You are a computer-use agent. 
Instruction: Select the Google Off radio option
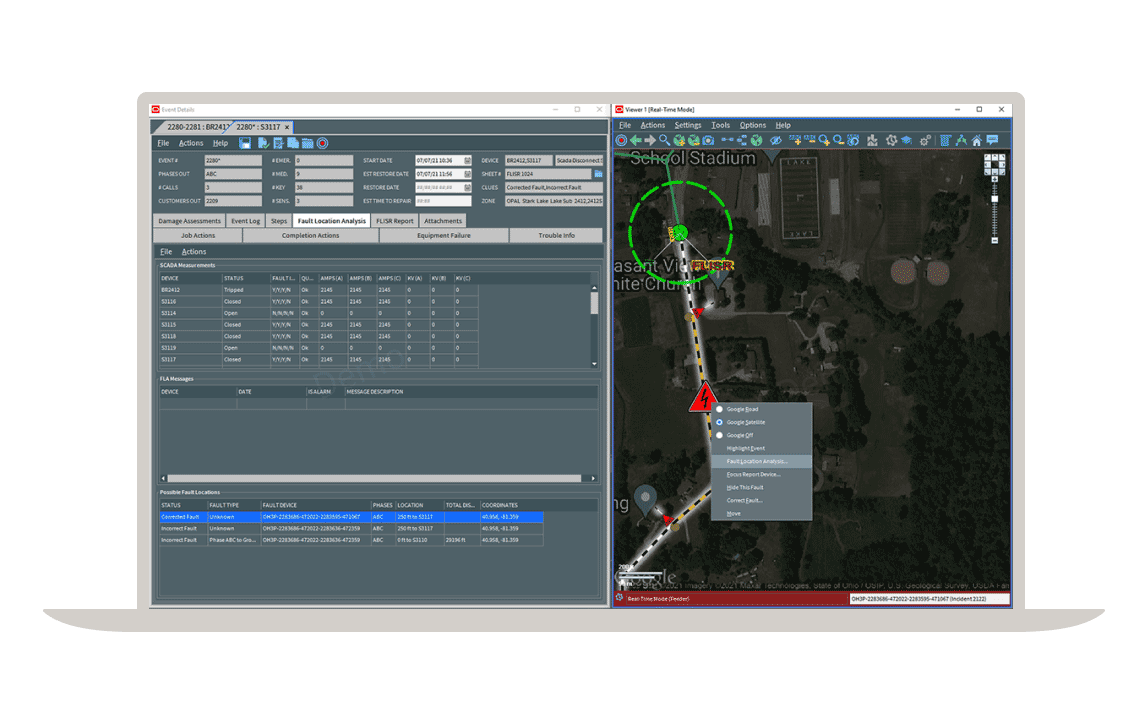click(720, 435)
